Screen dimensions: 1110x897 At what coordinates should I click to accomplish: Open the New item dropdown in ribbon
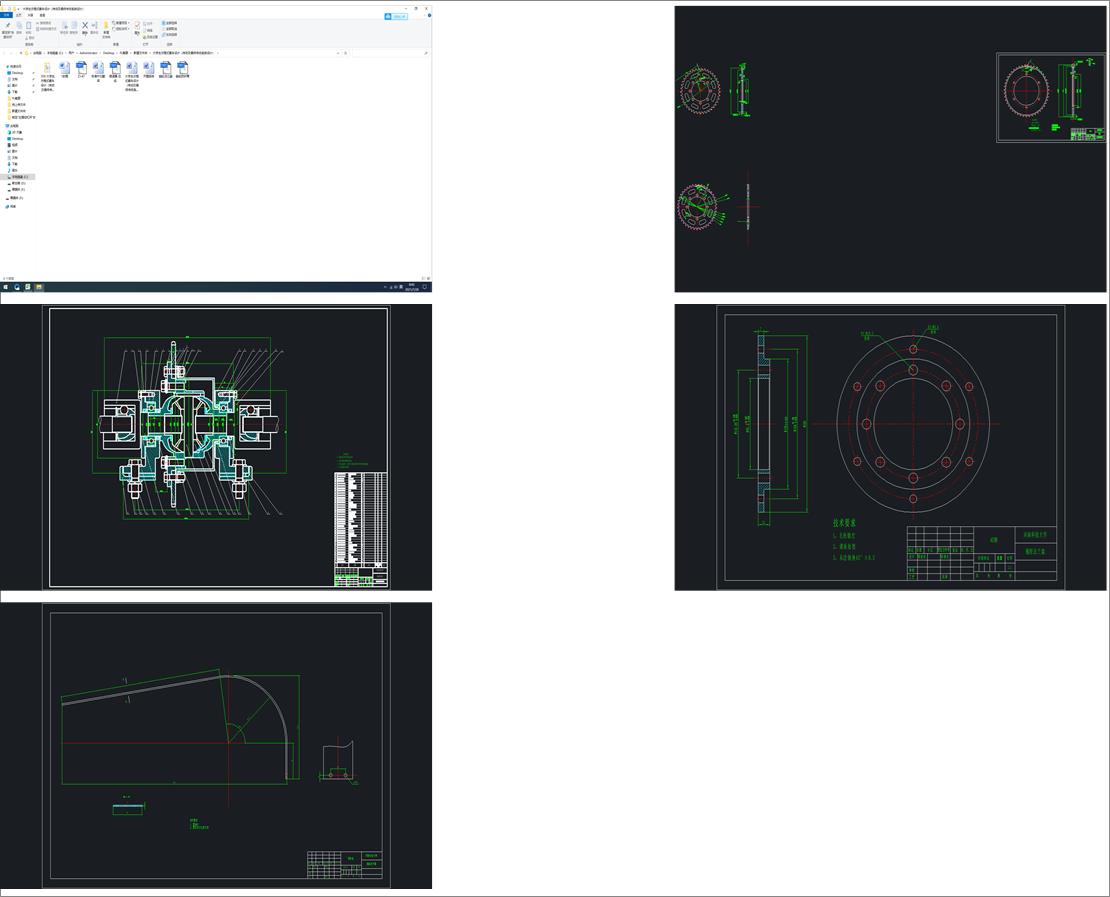click(122, 22)
